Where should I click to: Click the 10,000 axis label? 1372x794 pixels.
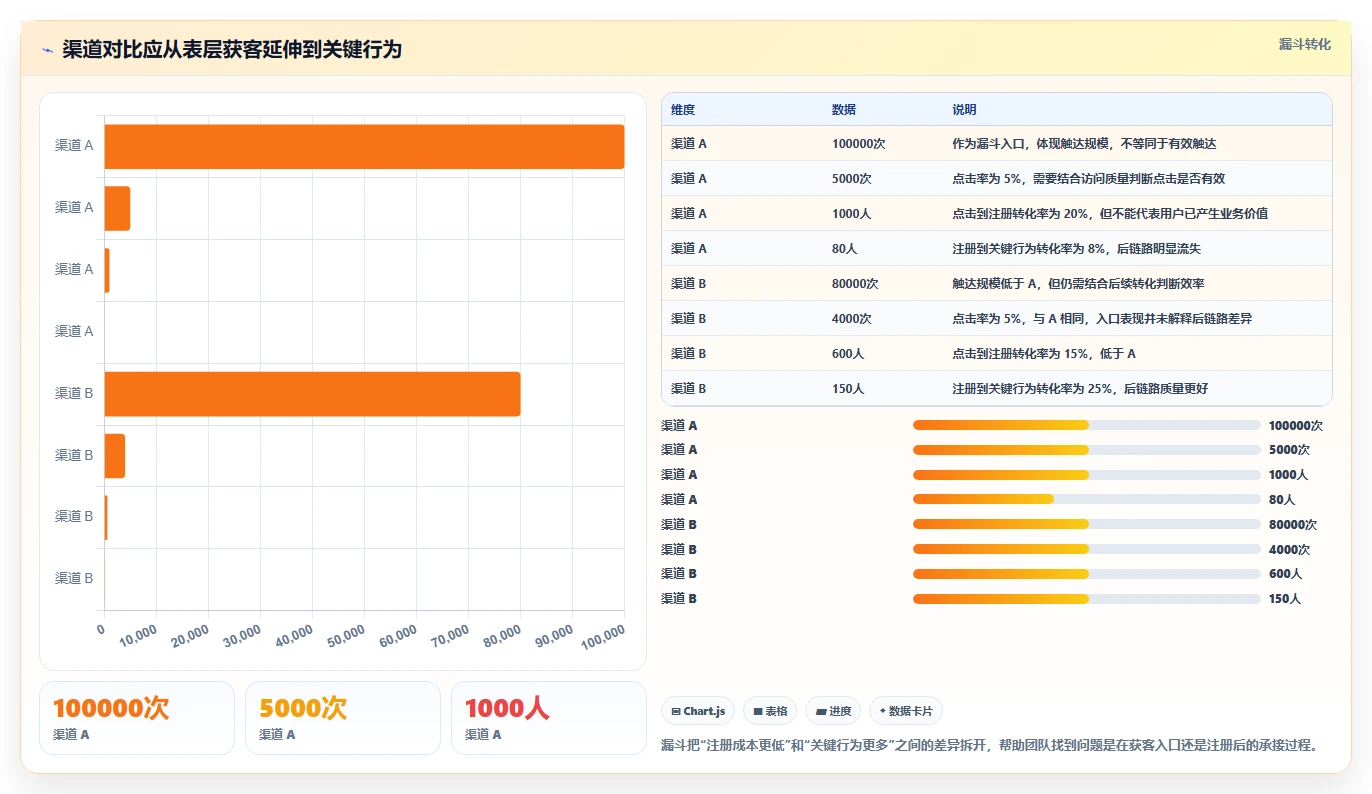(139, 635)
